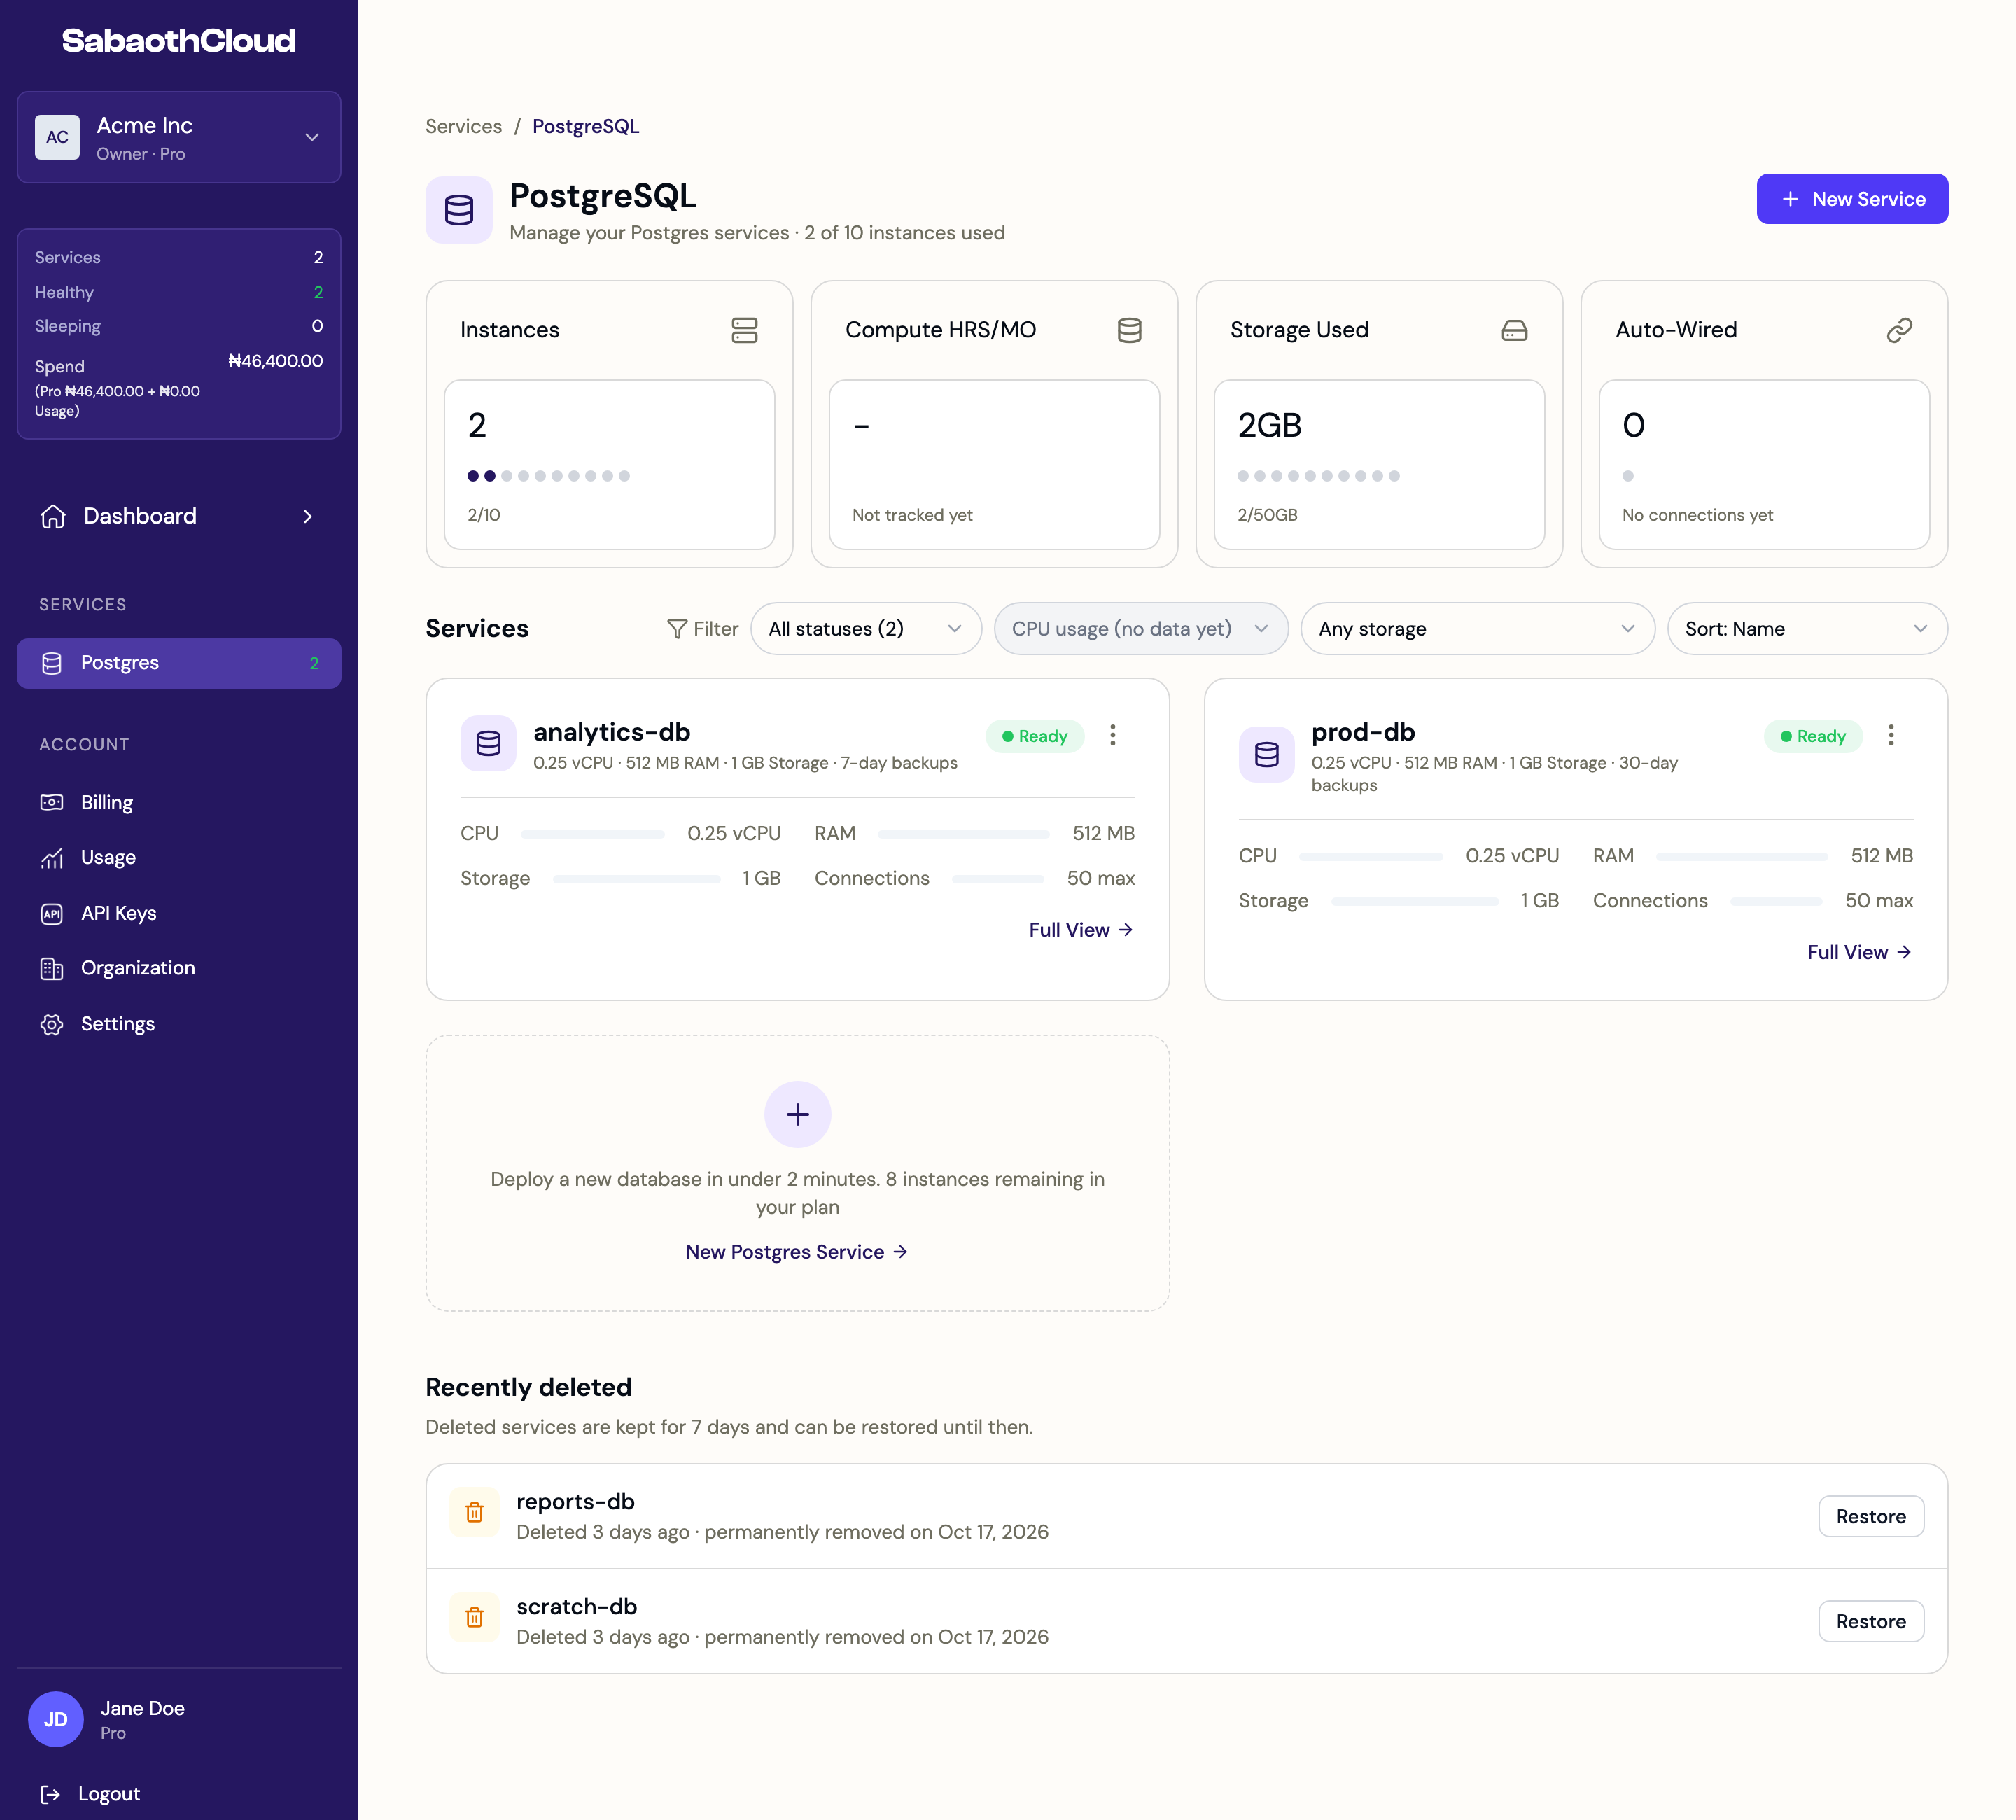Click the AC organization avatar
Image resolution: width=2016 pixels, height=1820 pixels.
click(x=57, y=137)
